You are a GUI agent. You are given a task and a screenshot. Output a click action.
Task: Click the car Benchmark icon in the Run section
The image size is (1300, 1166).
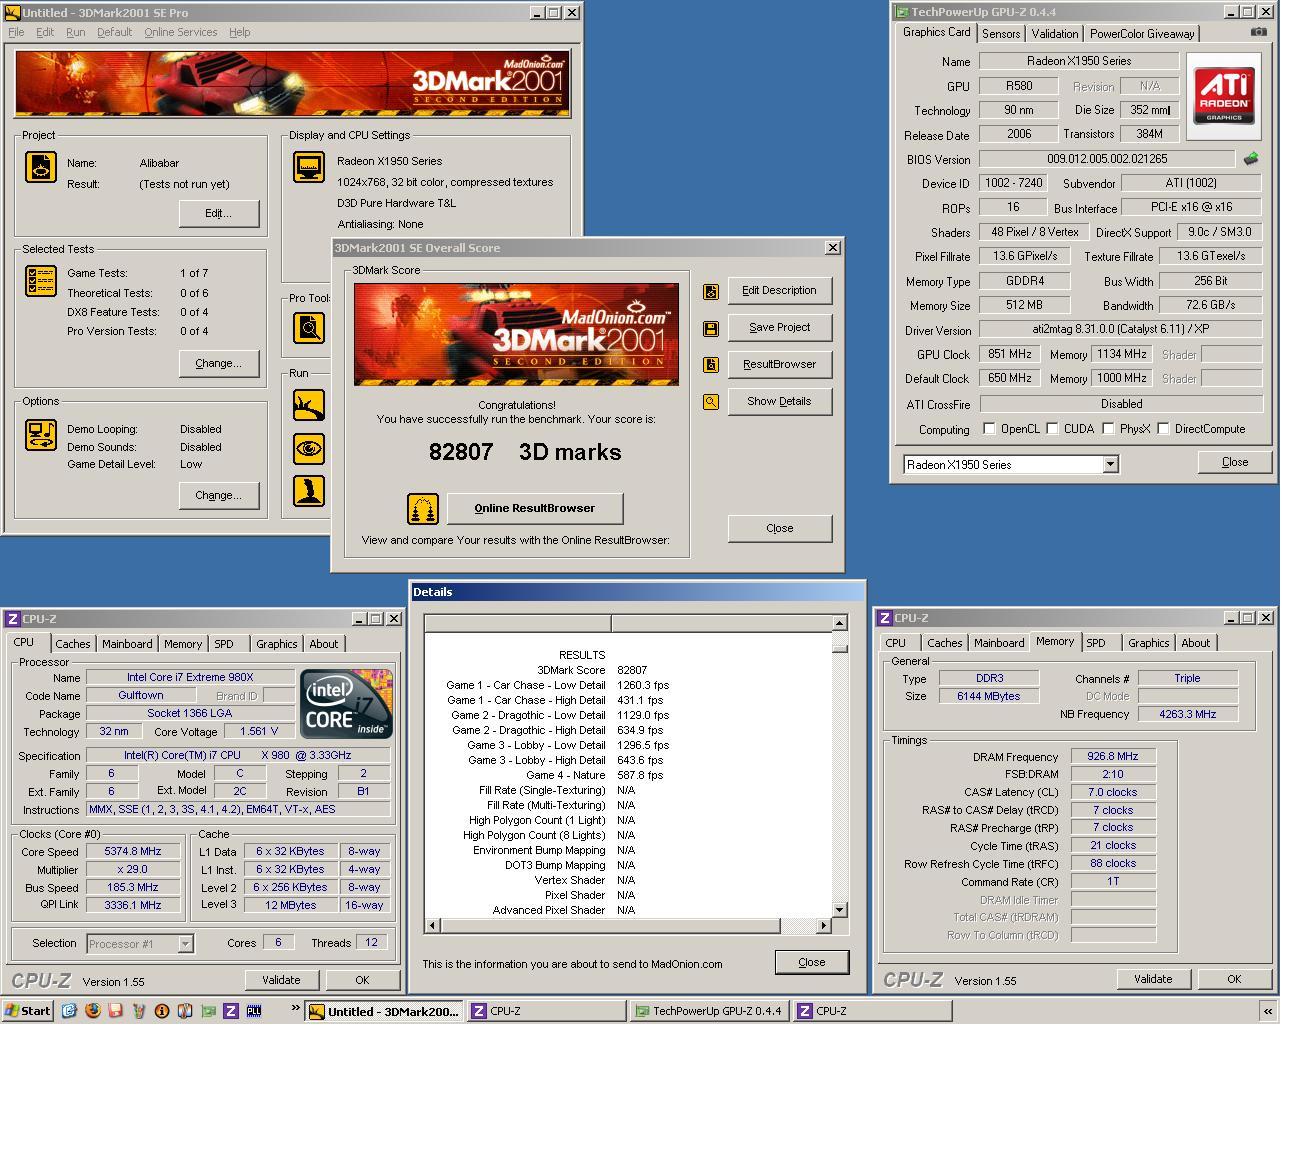[309, 405]
